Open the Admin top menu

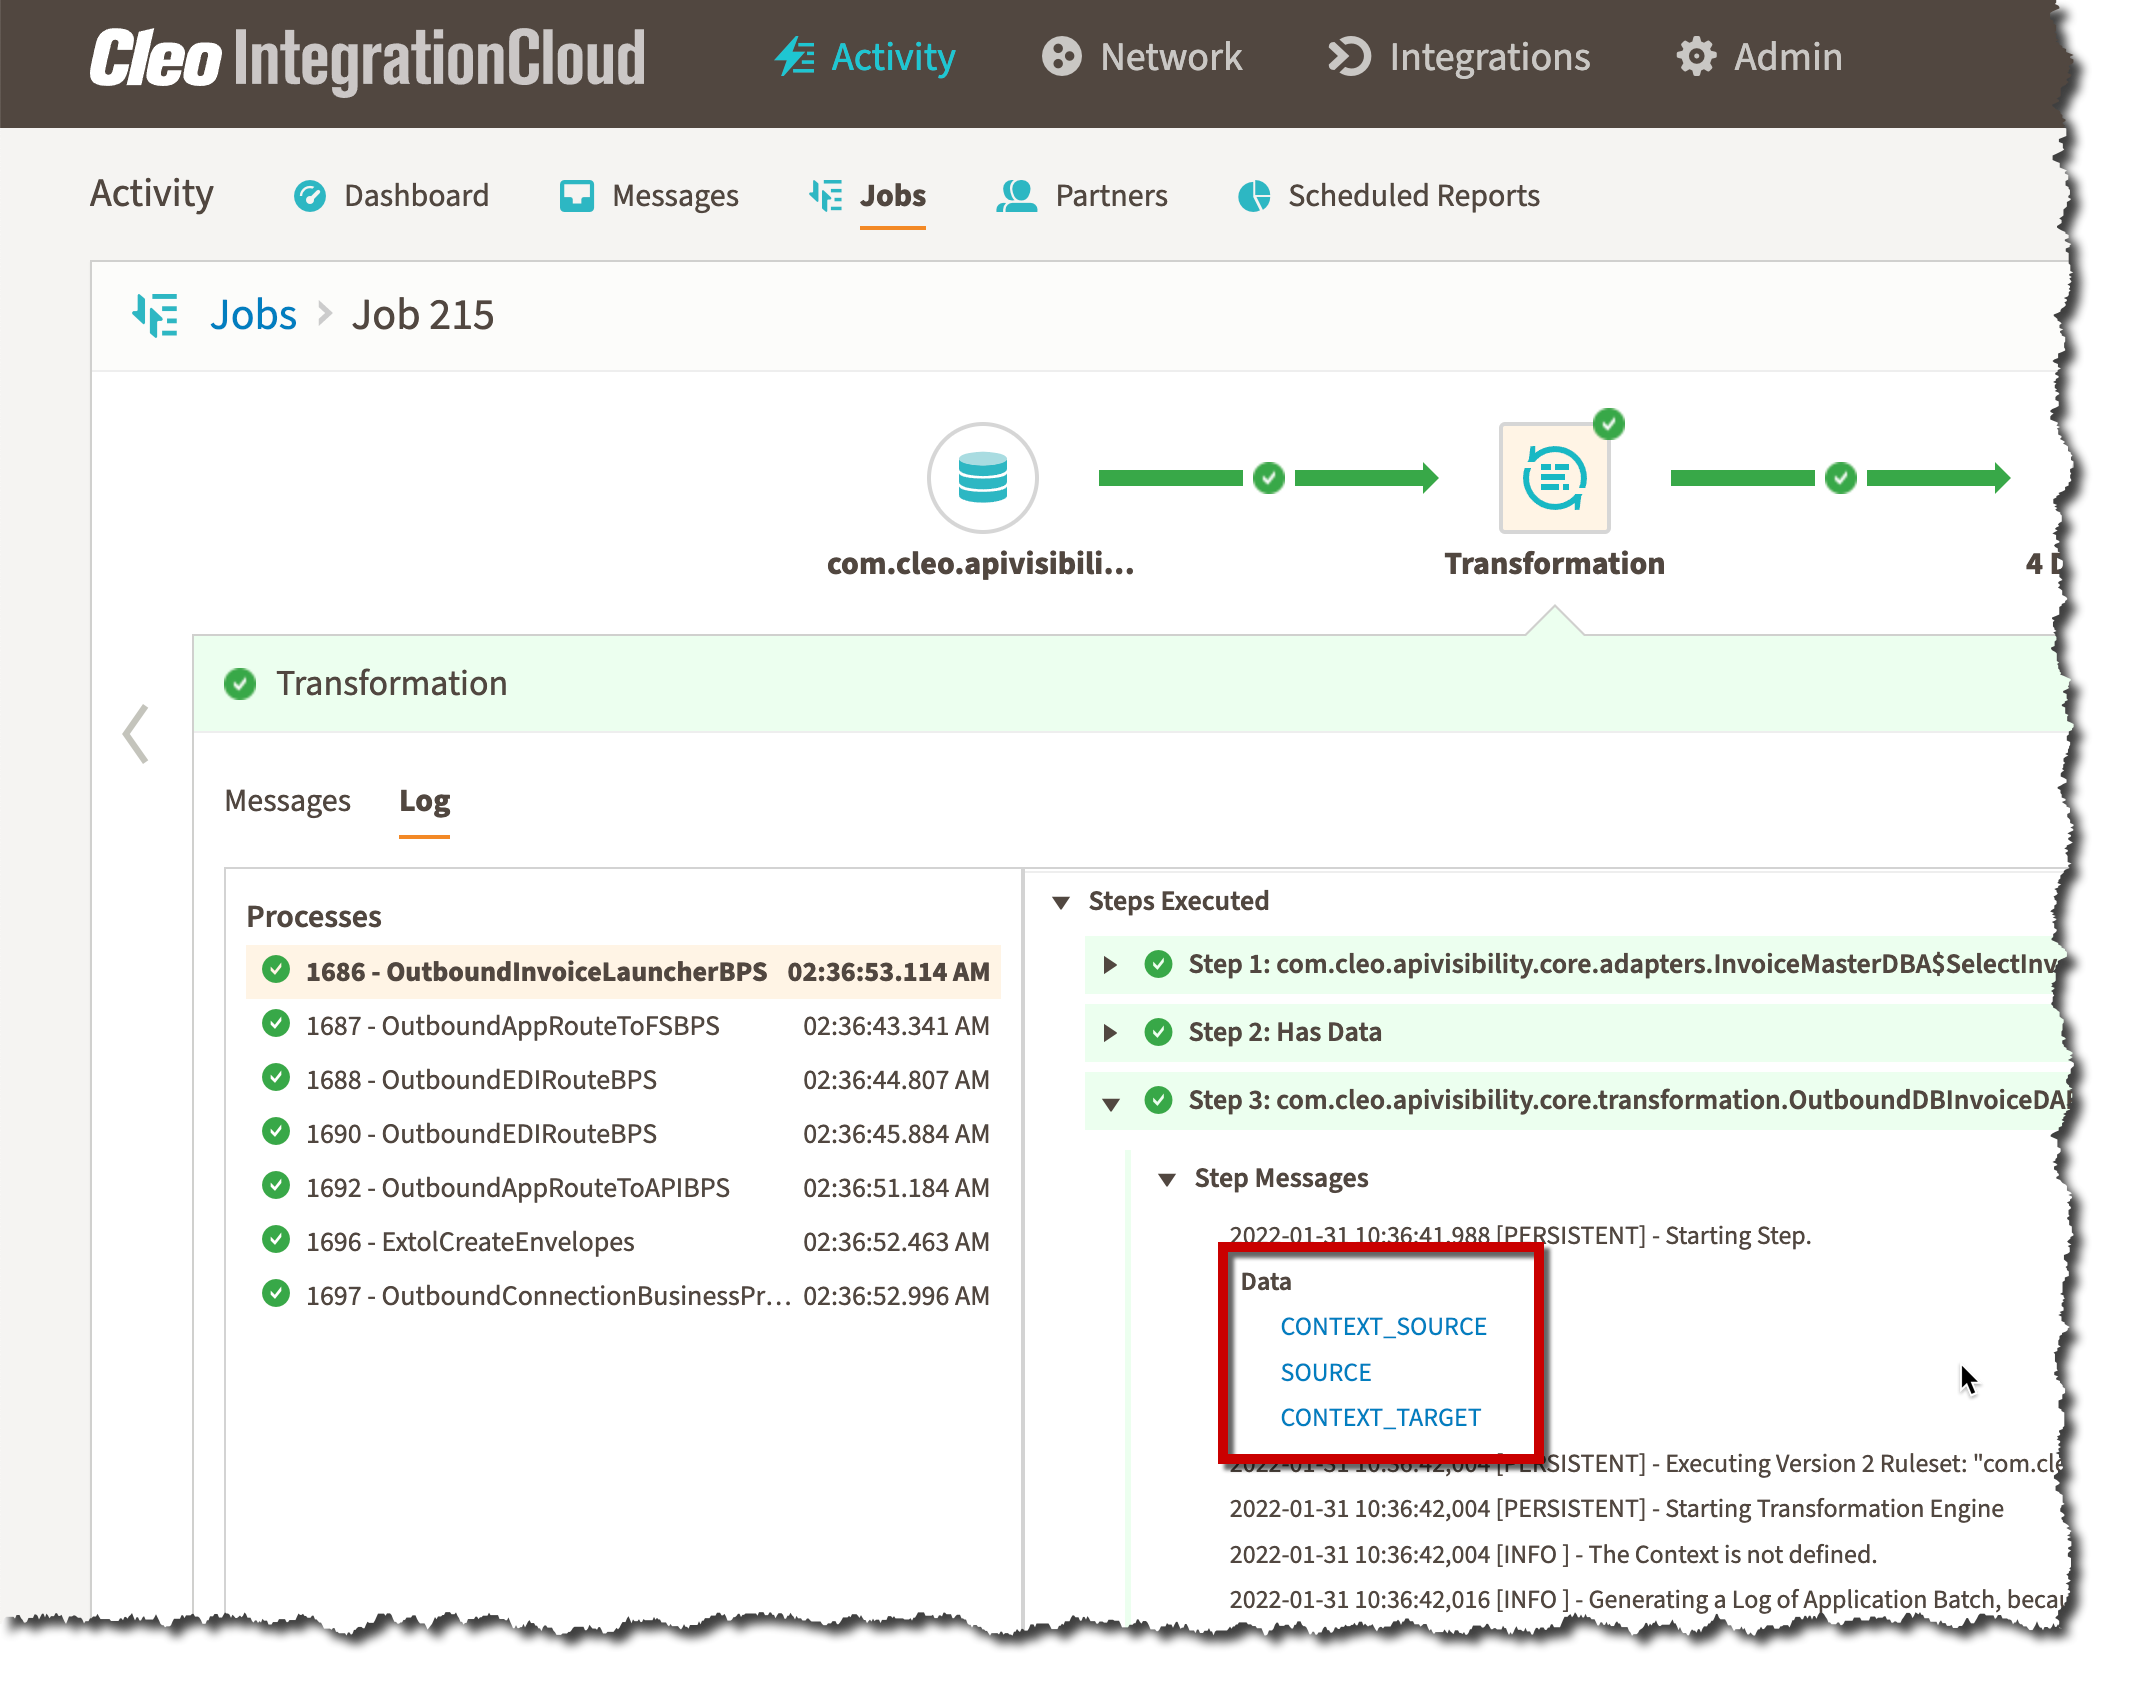point(1759,57)
